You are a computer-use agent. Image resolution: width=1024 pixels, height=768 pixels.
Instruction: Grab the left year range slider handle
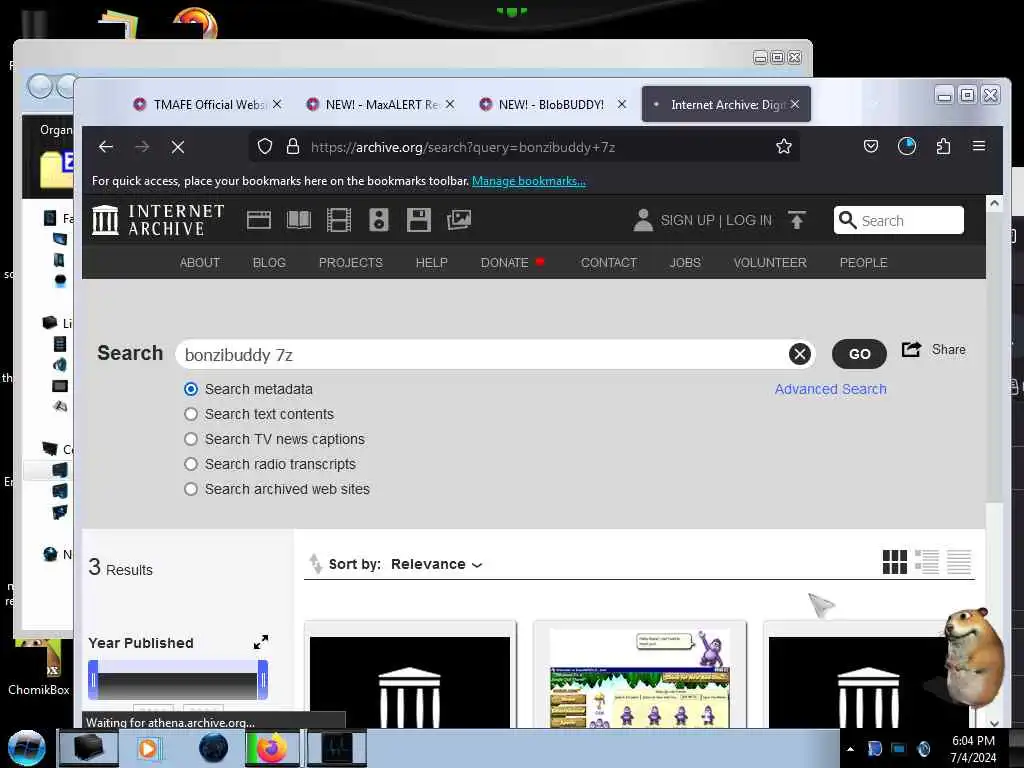point(93,680)
